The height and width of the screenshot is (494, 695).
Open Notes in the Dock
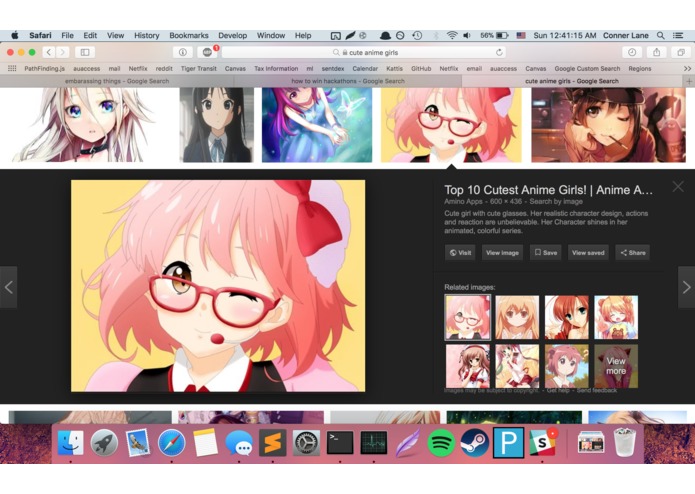tap(205, 442)
